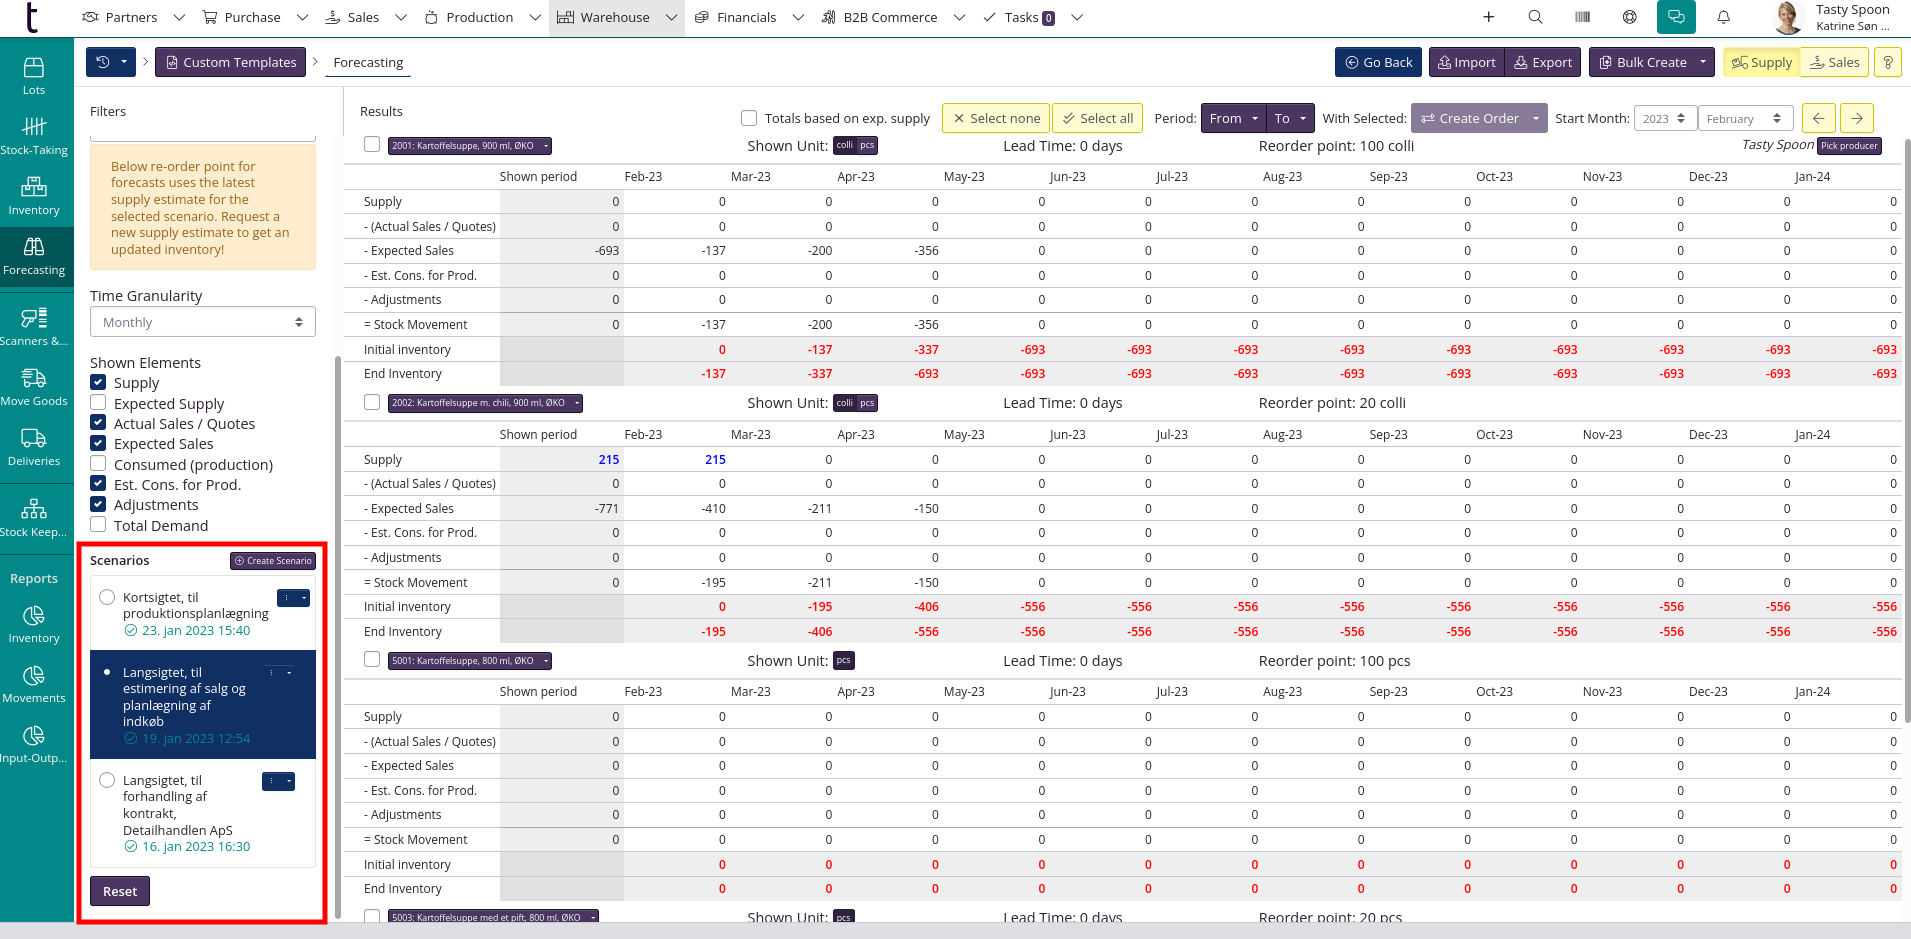Image resolution: width=1911 pixels, height=939 pixels.
Task: Open the Start Month February dropdown
Action: pyautogui.click(x=1745, y=118)
